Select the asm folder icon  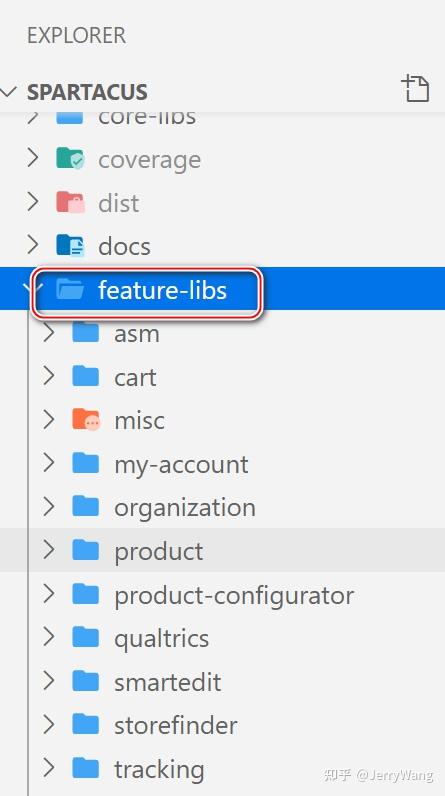coord(86,332)
